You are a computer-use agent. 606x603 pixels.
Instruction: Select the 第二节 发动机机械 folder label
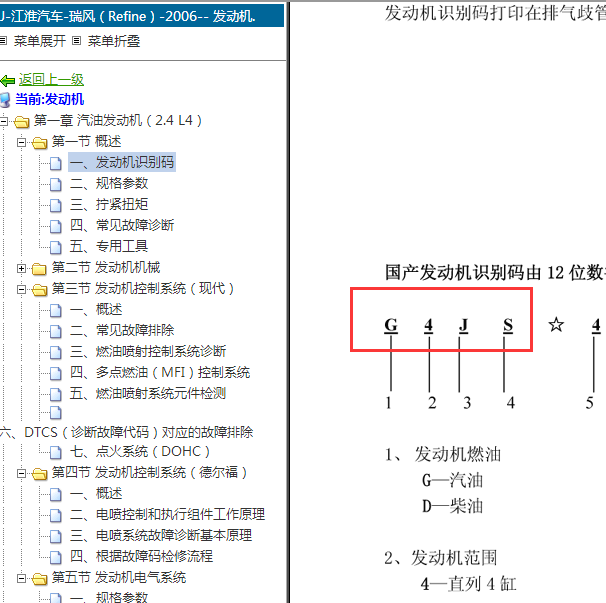[x=106, y=267]
